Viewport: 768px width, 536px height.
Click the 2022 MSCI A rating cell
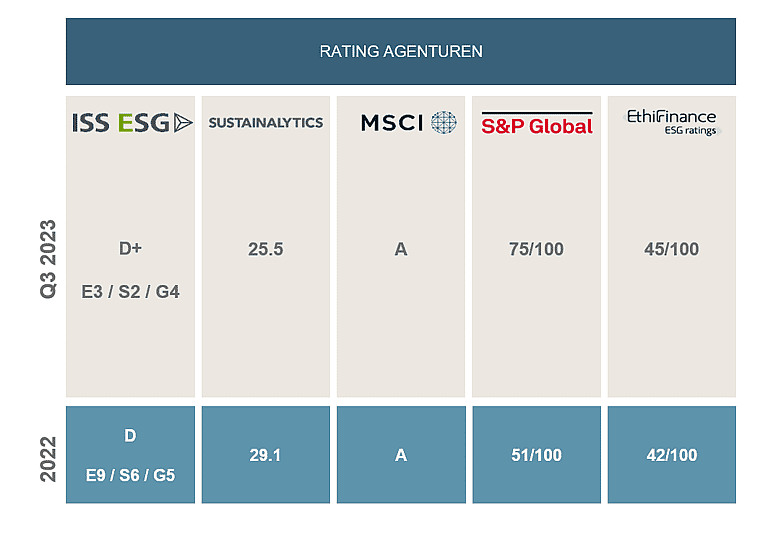pos(401,455)
